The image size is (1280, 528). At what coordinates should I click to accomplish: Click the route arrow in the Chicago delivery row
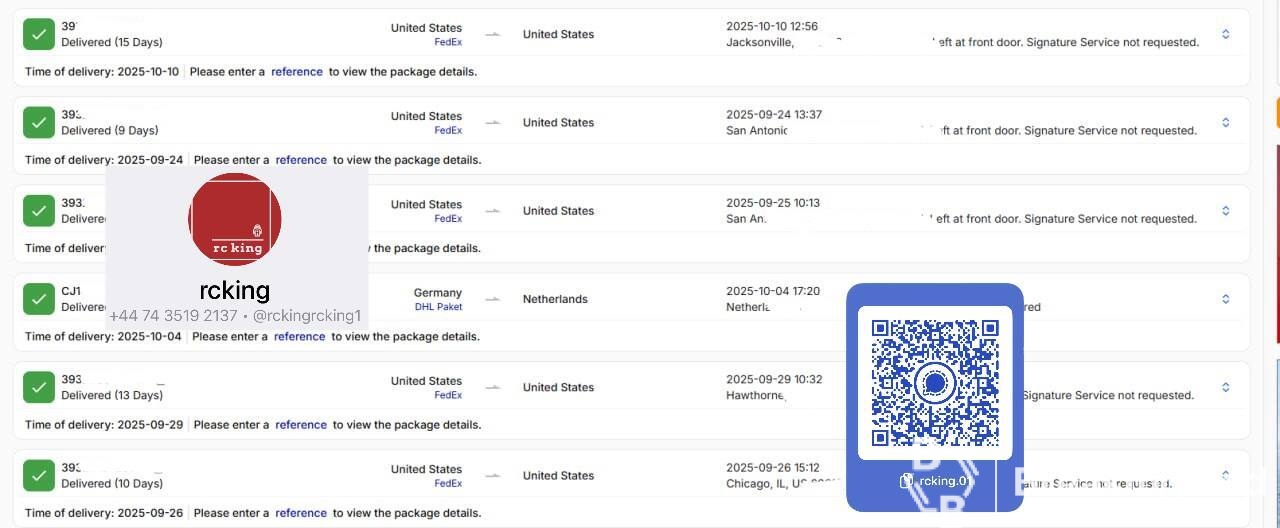tap(492, 476)
